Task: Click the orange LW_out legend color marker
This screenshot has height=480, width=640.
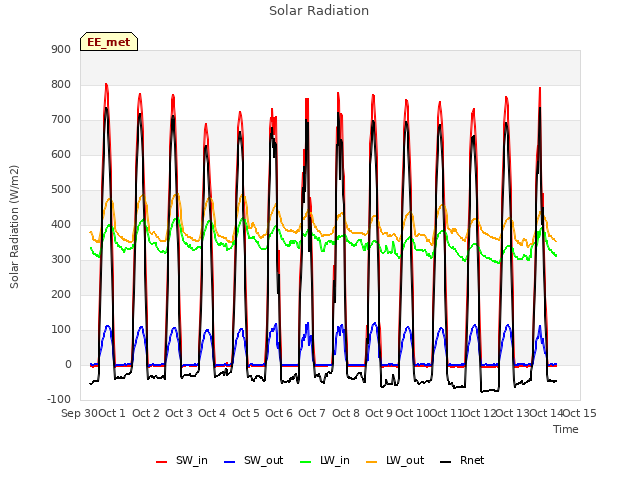Action: tap(372, 462)
